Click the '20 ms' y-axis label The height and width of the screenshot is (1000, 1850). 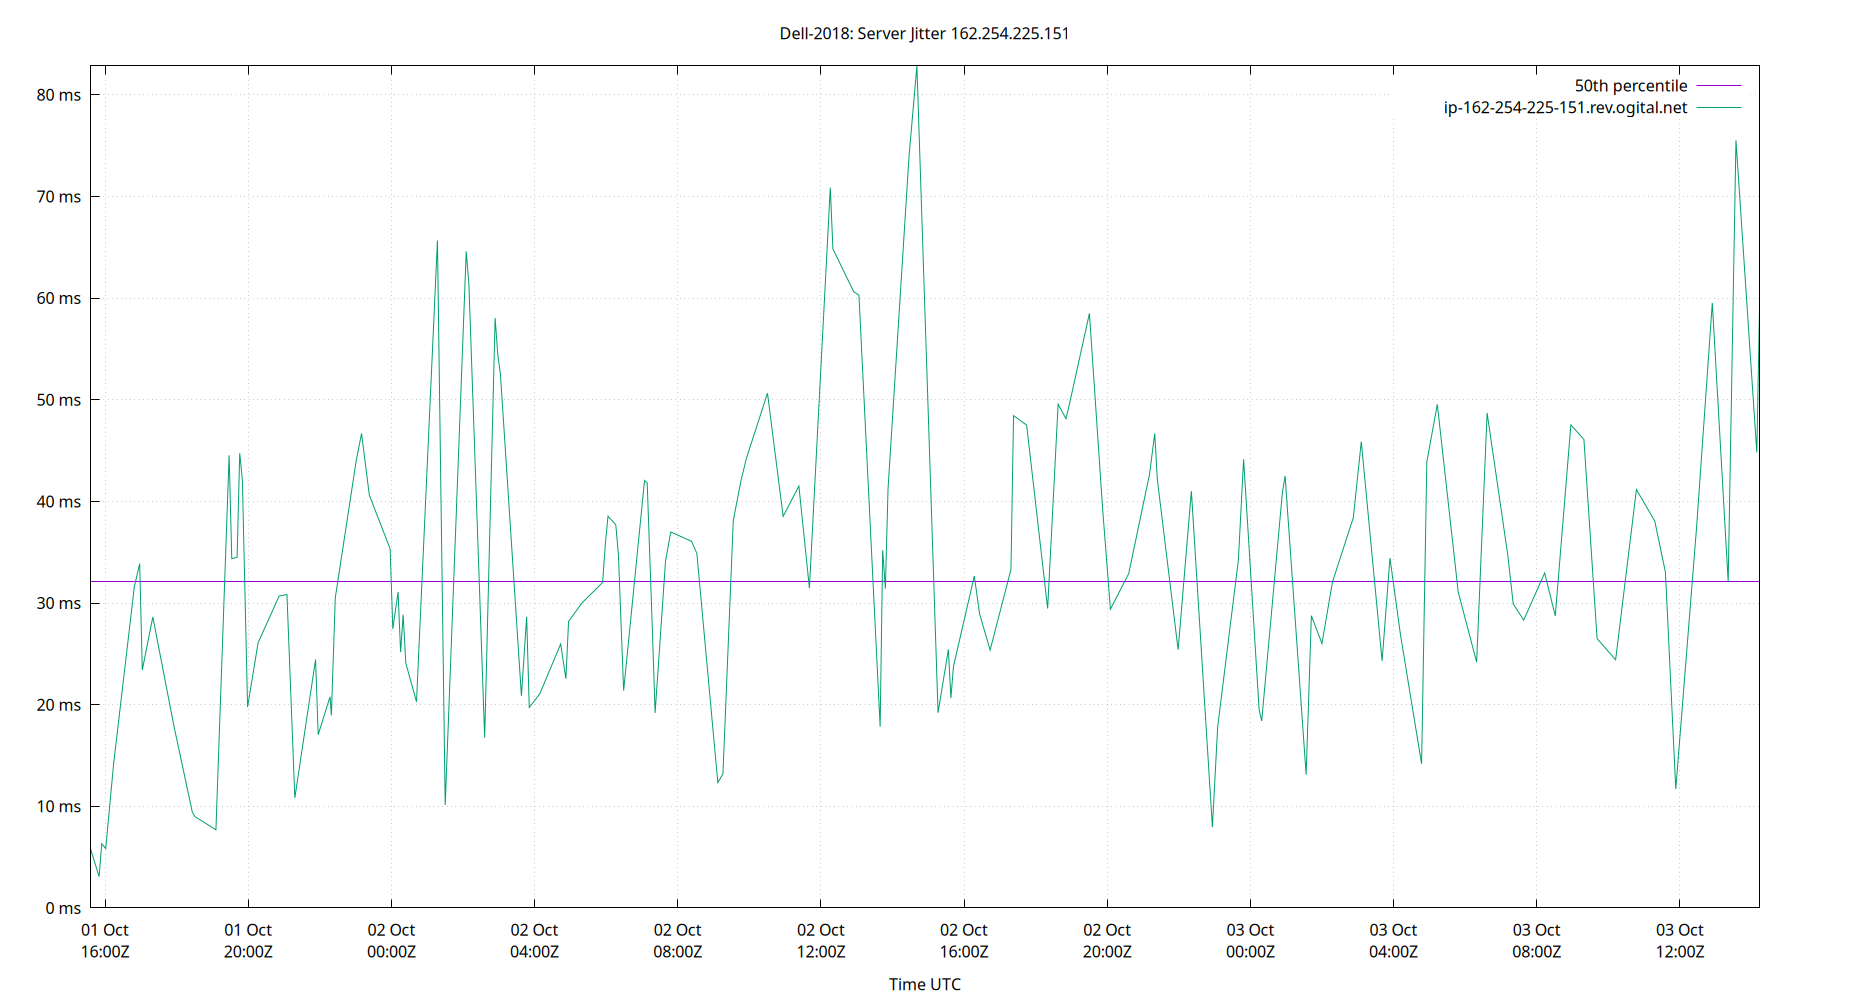(x=59, y=705)
